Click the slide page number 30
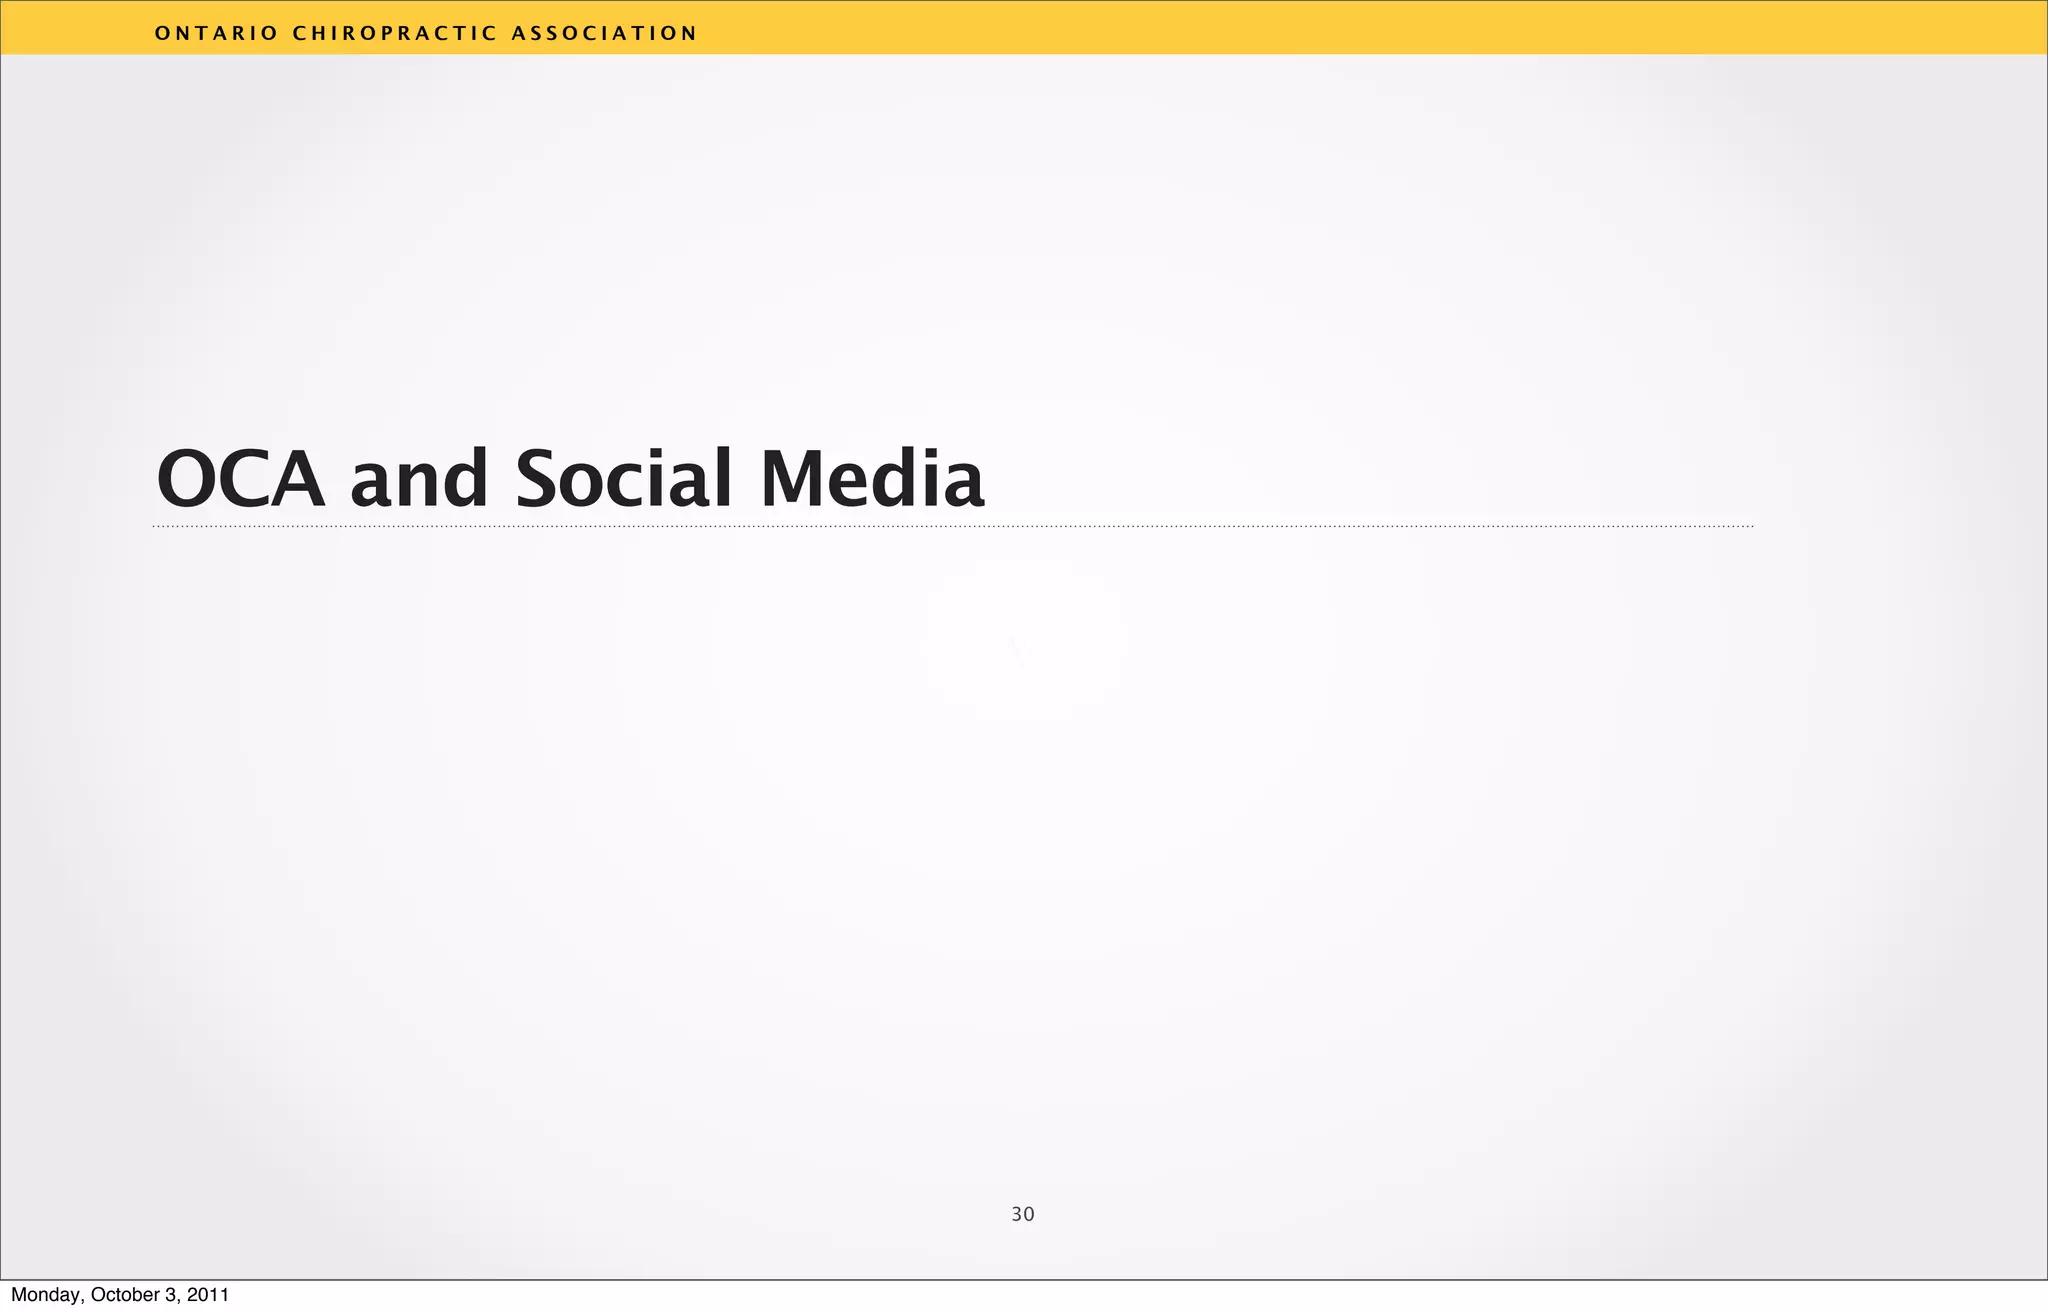The width and height of the screenshot is (2048, 1312). (x=1022, y=1214)
